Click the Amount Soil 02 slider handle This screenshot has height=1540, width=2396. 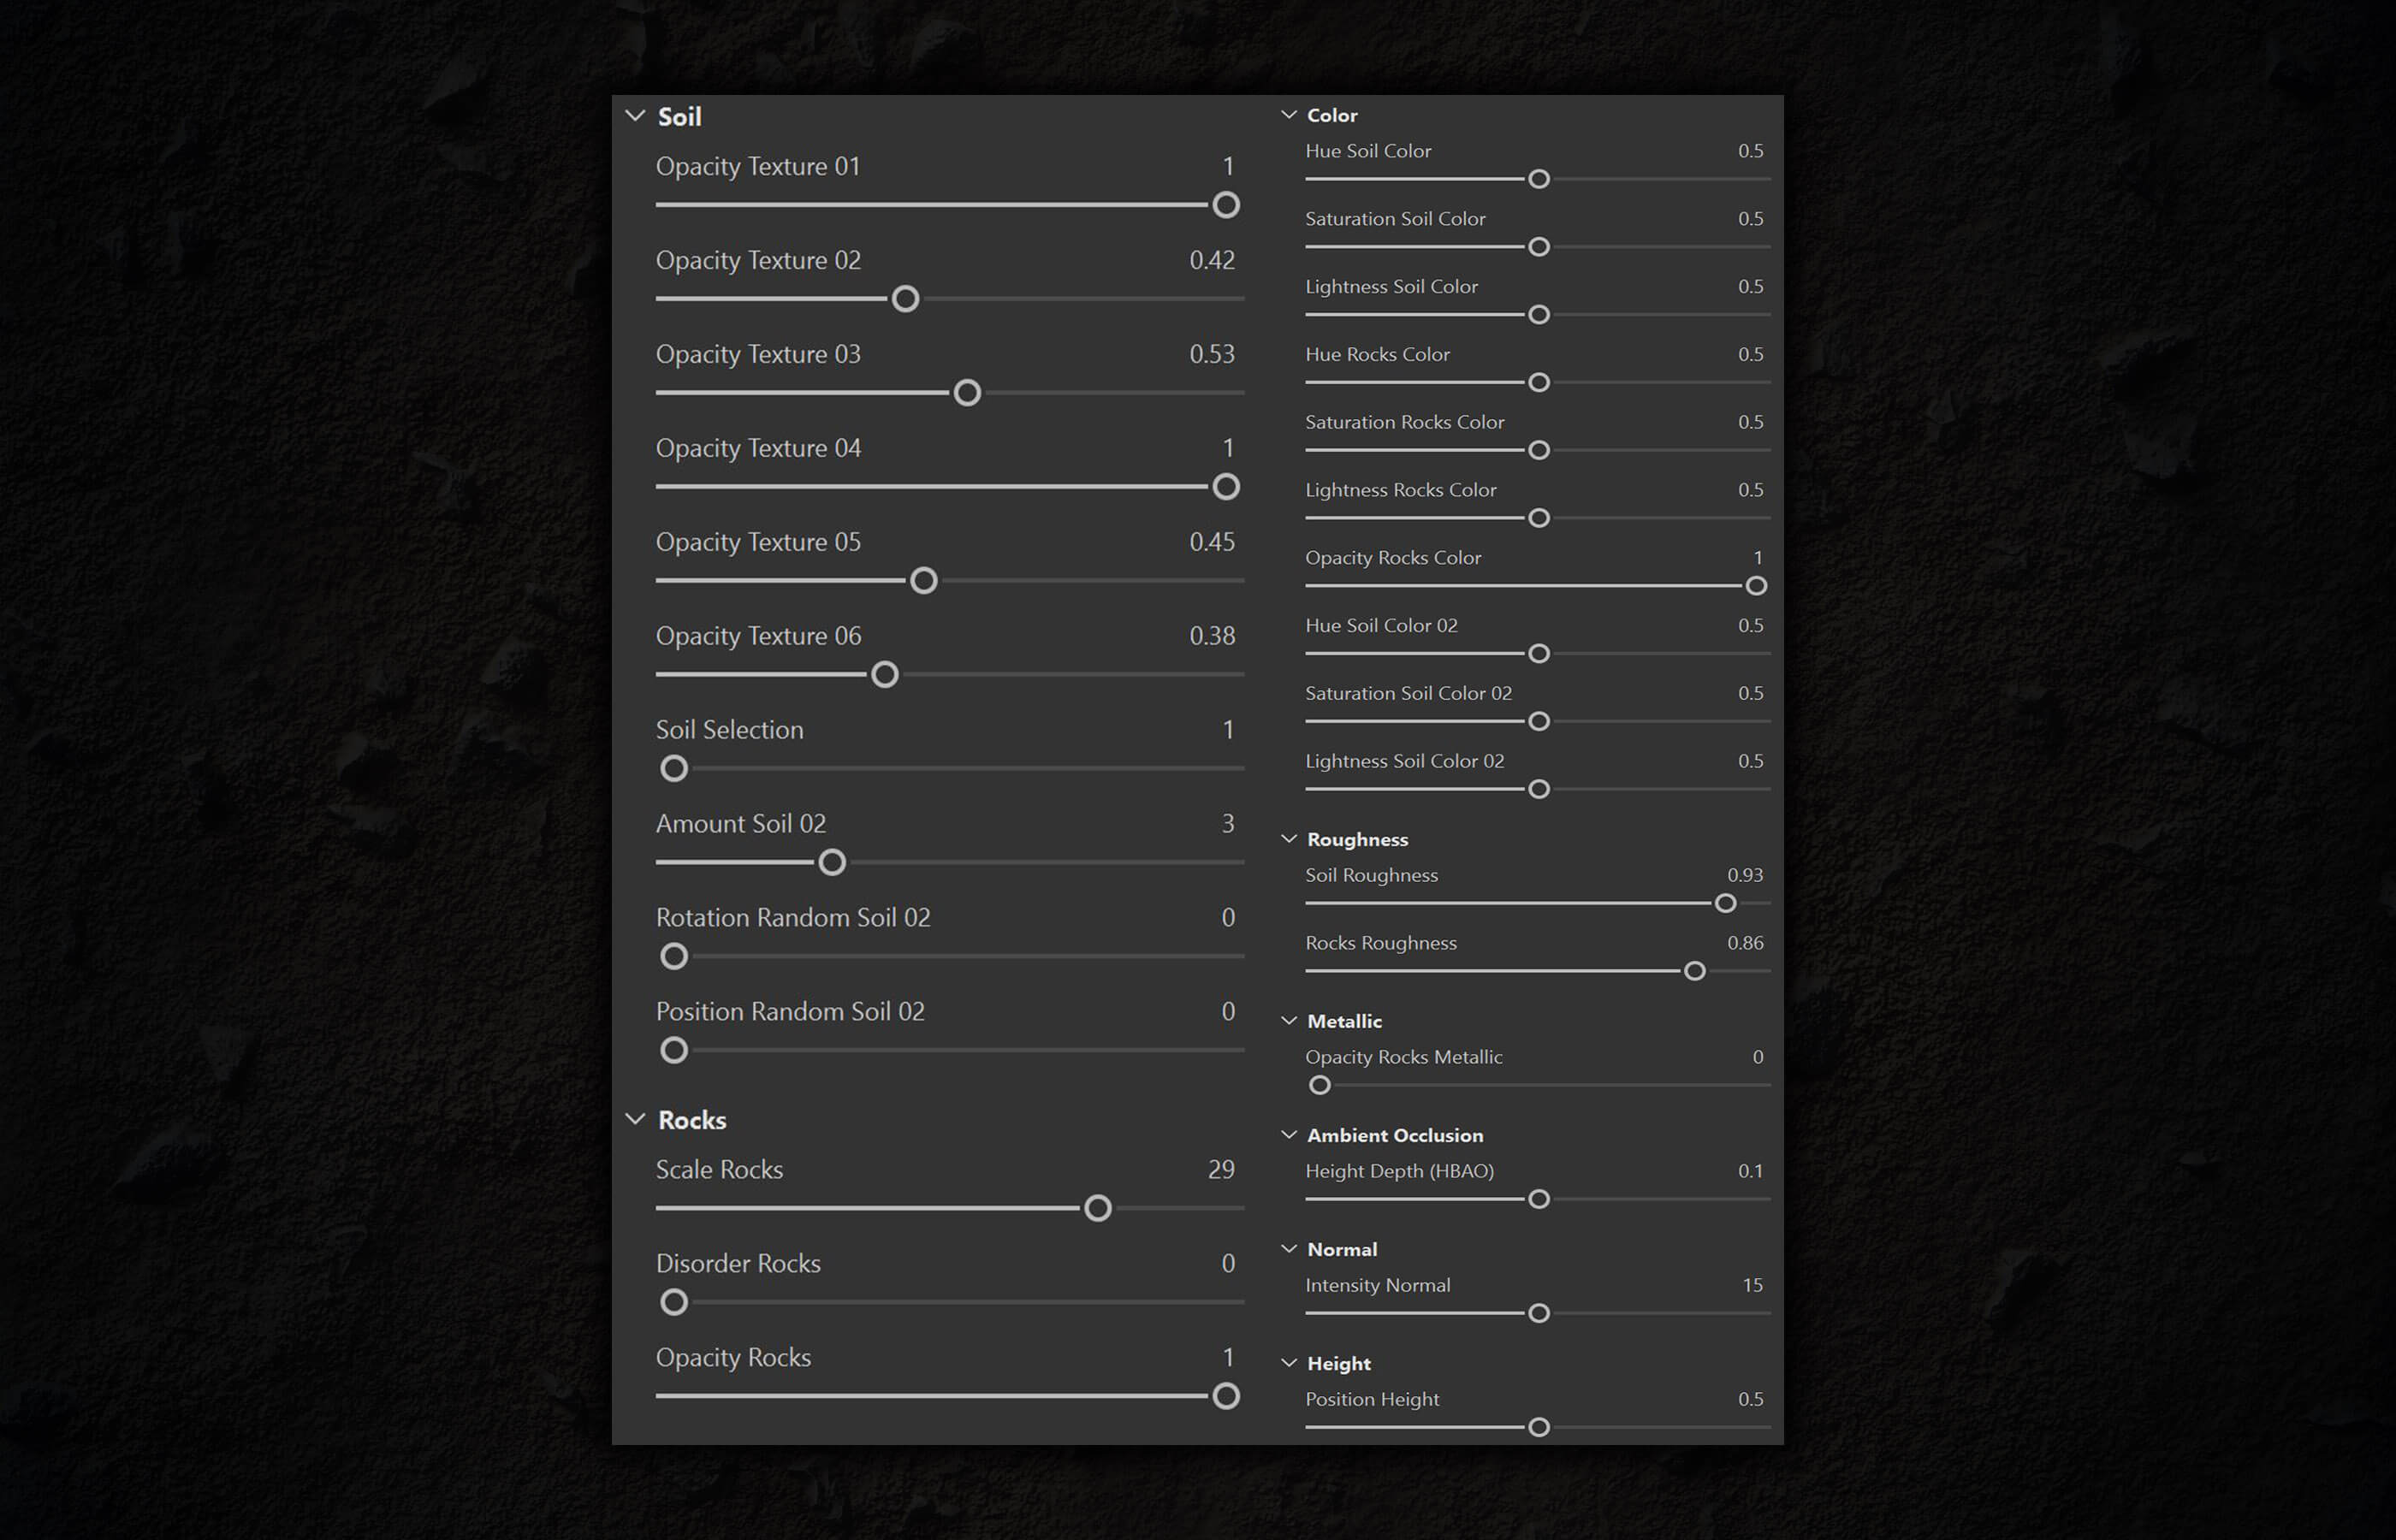[832, 863]
